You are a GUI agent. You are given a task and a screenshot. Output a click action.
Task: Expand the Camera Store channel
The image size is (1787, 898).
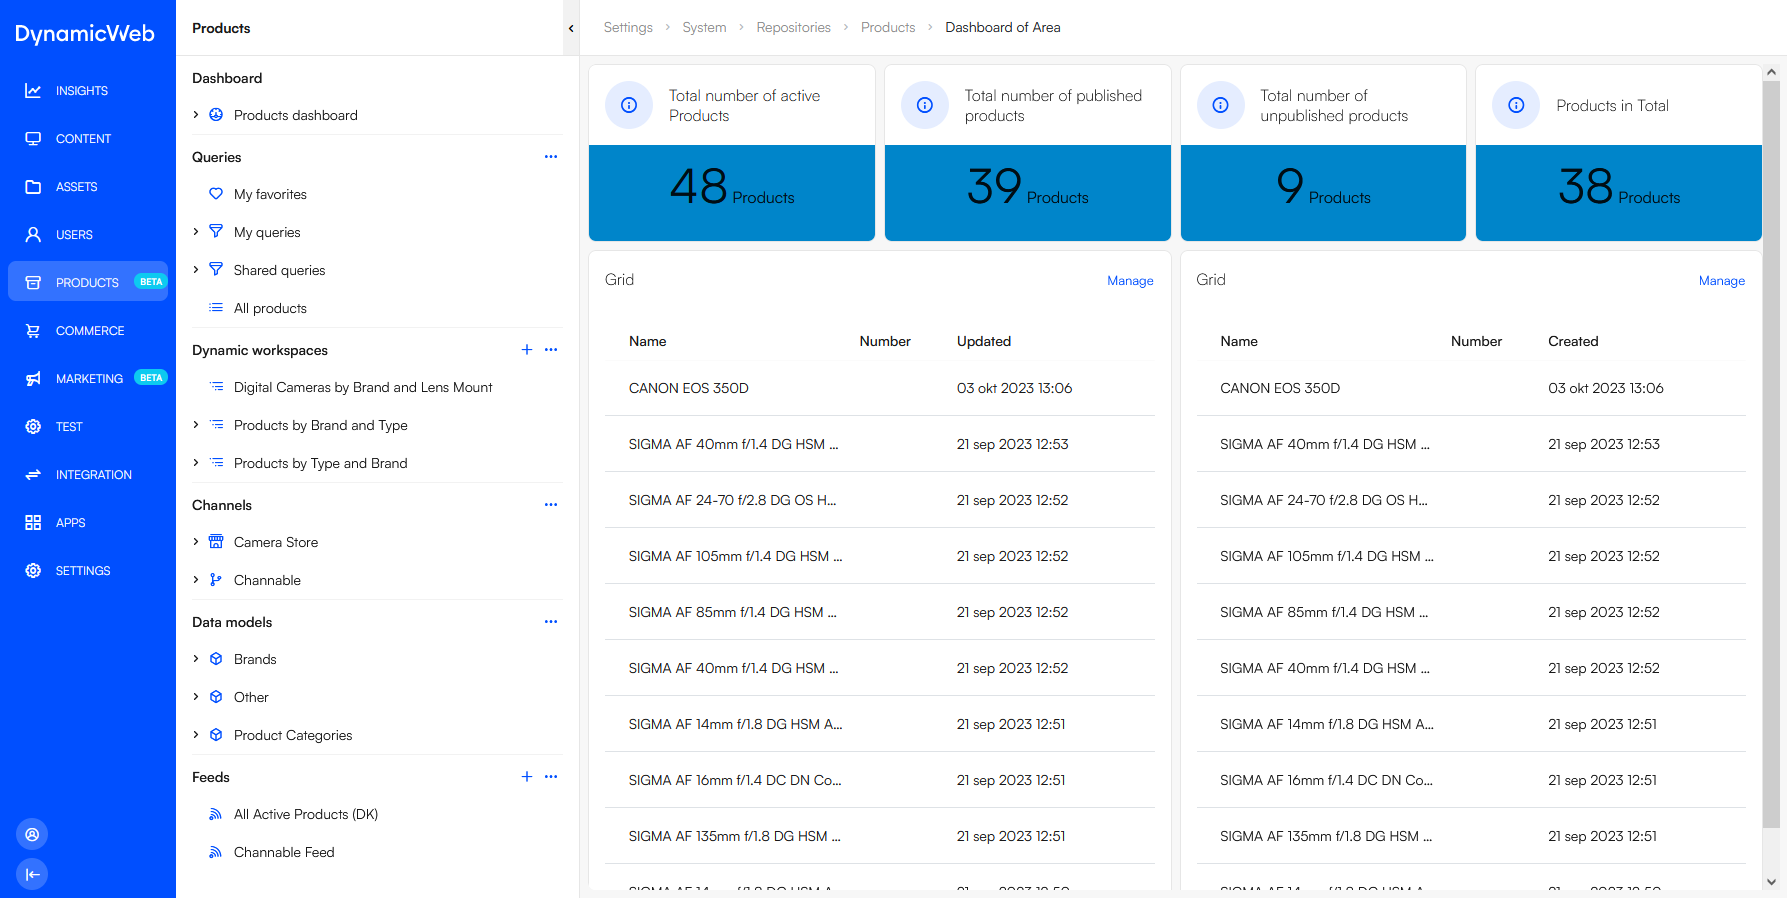click(x=196, y=542)
